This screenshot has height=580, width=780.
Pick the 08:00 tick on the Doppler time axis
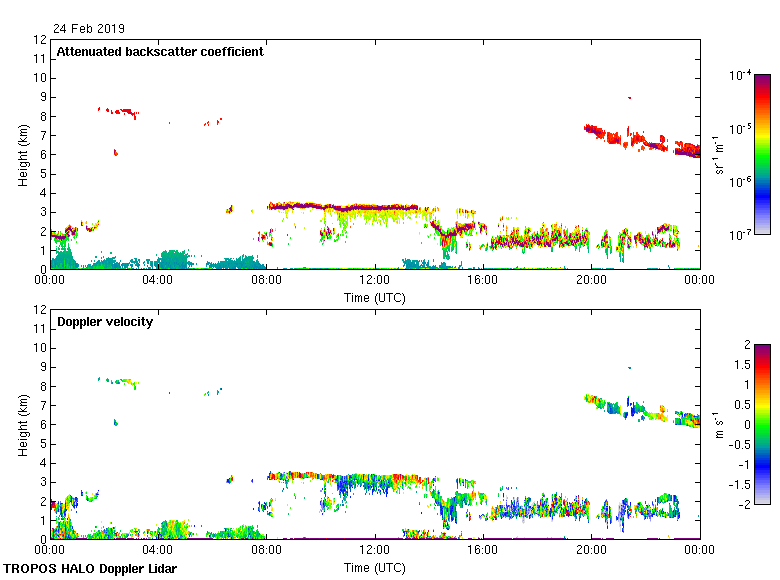[267, 550]
